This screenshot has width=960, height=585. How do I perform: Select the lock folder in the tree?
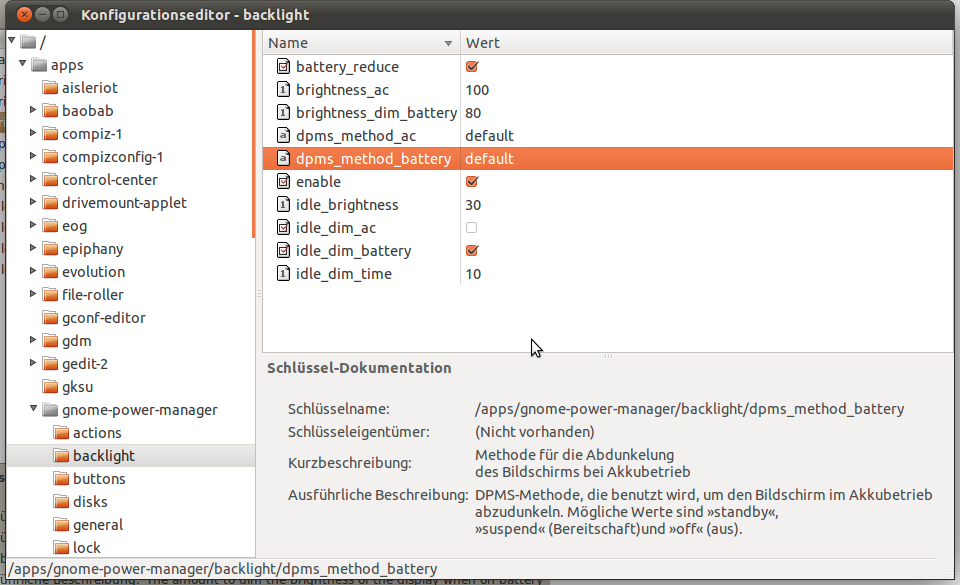[x=86, y=548]
